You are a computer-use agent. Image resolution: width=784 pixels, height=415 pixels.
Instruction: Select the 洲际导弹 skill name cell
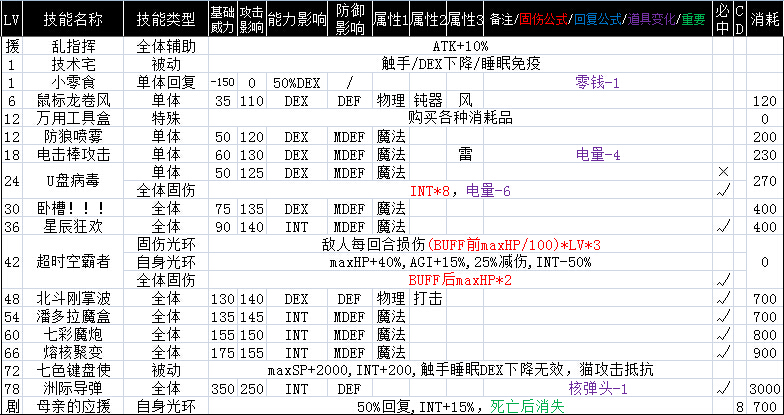tap(73, 388)
